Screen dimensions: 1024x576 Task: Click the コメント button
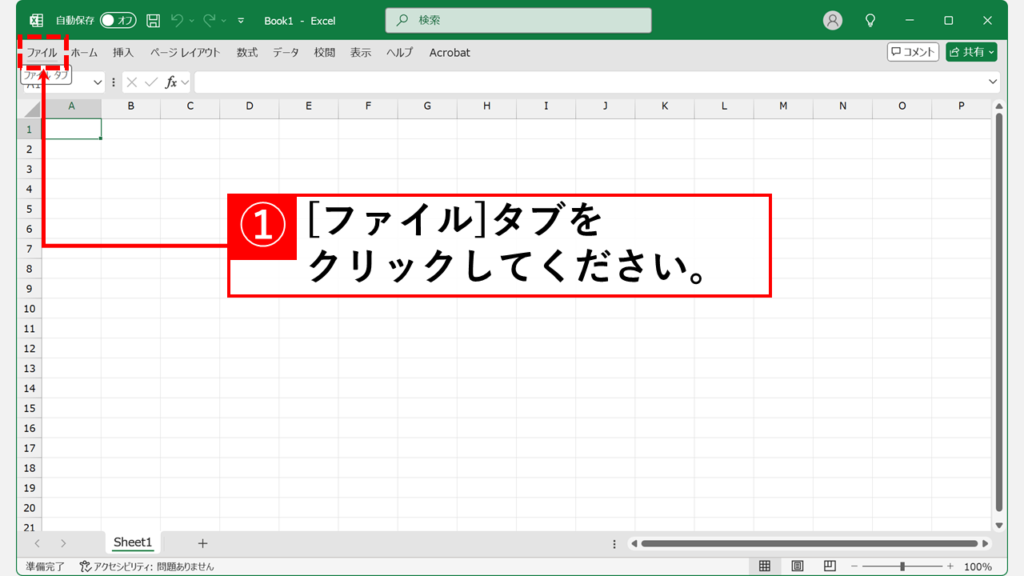pos(913,52)
